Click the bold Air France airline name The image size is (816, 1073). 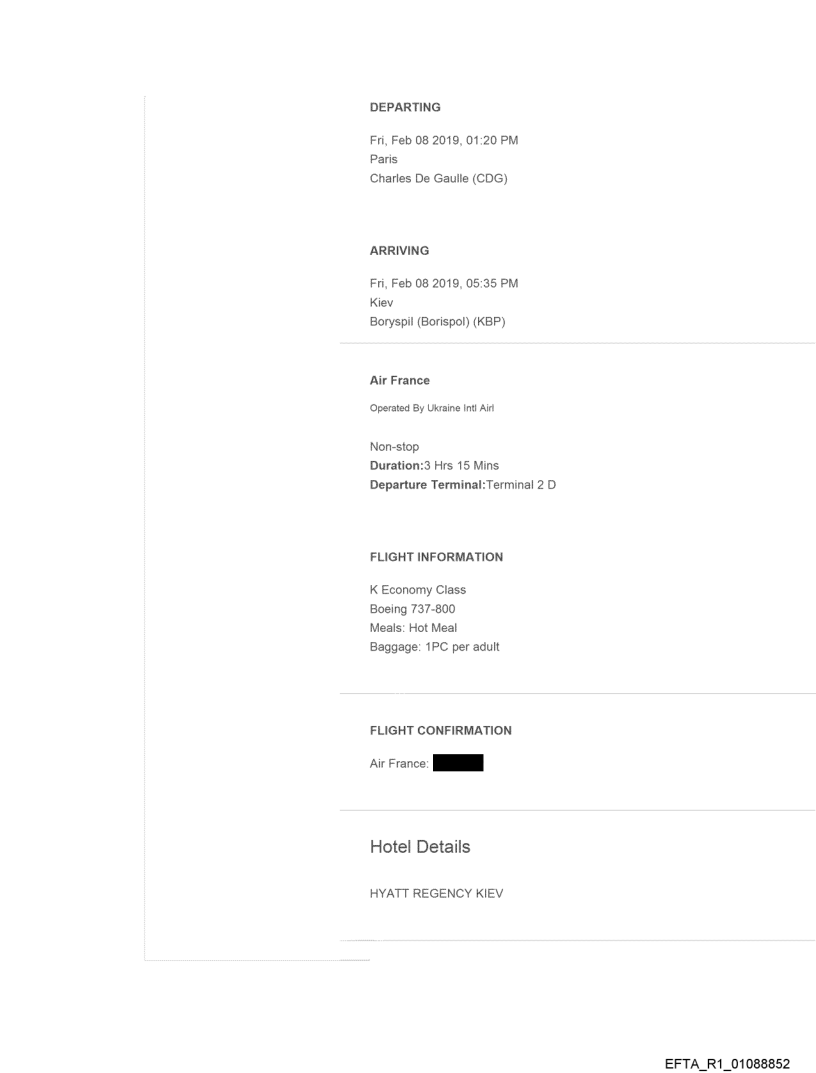pos(400,381)
